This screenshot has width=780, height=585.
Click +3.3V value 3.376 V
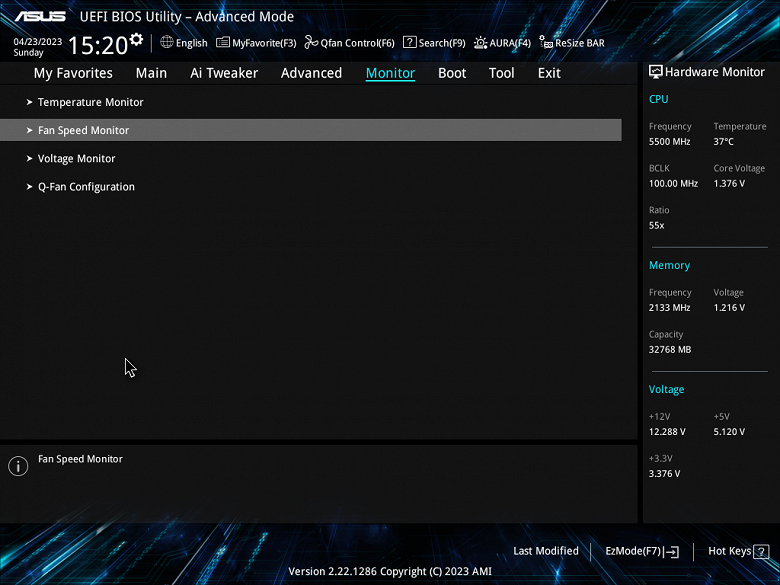click(665, 474)
